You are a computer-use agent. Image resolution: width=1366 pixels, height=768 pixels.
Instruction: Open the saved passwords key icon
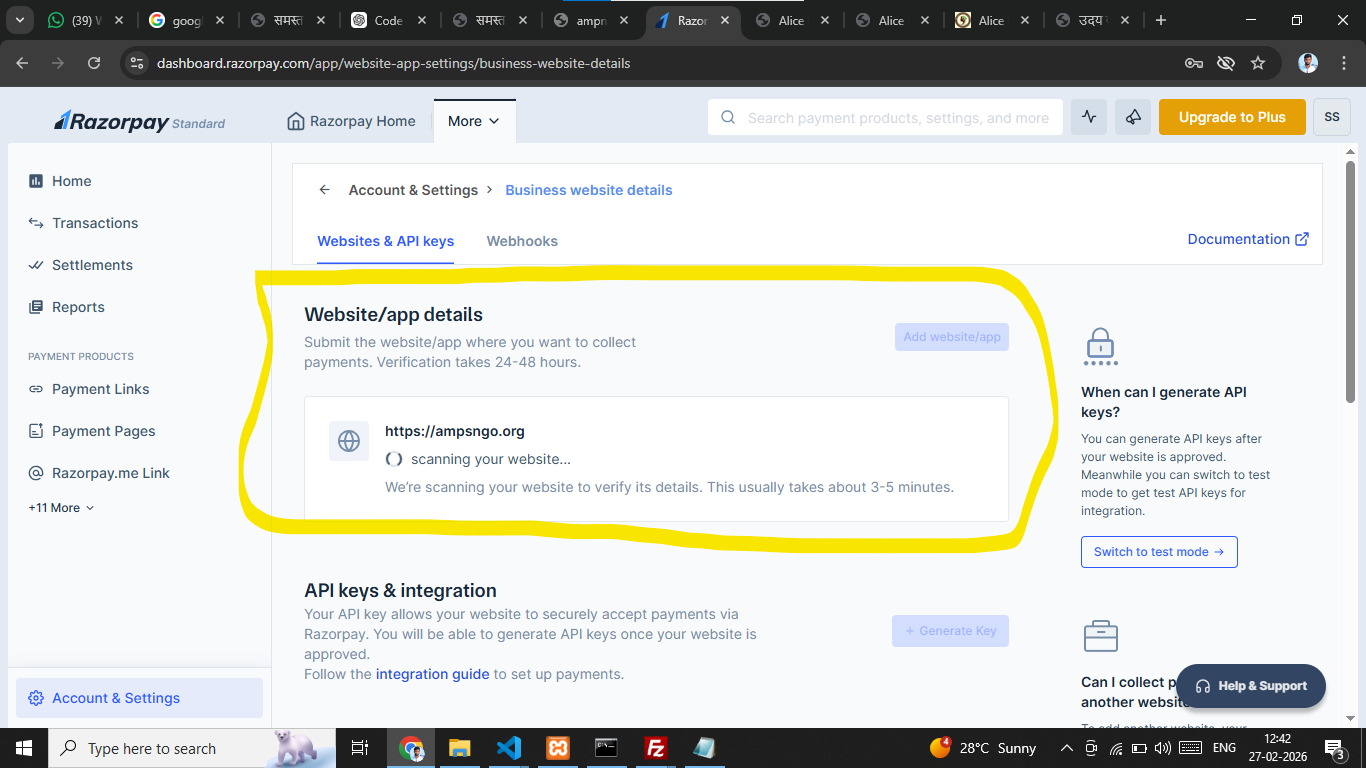coord(1194,63)
